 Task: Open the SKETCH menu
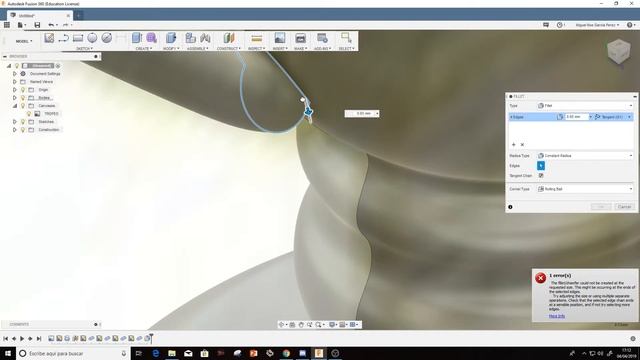tap(84, 49)
